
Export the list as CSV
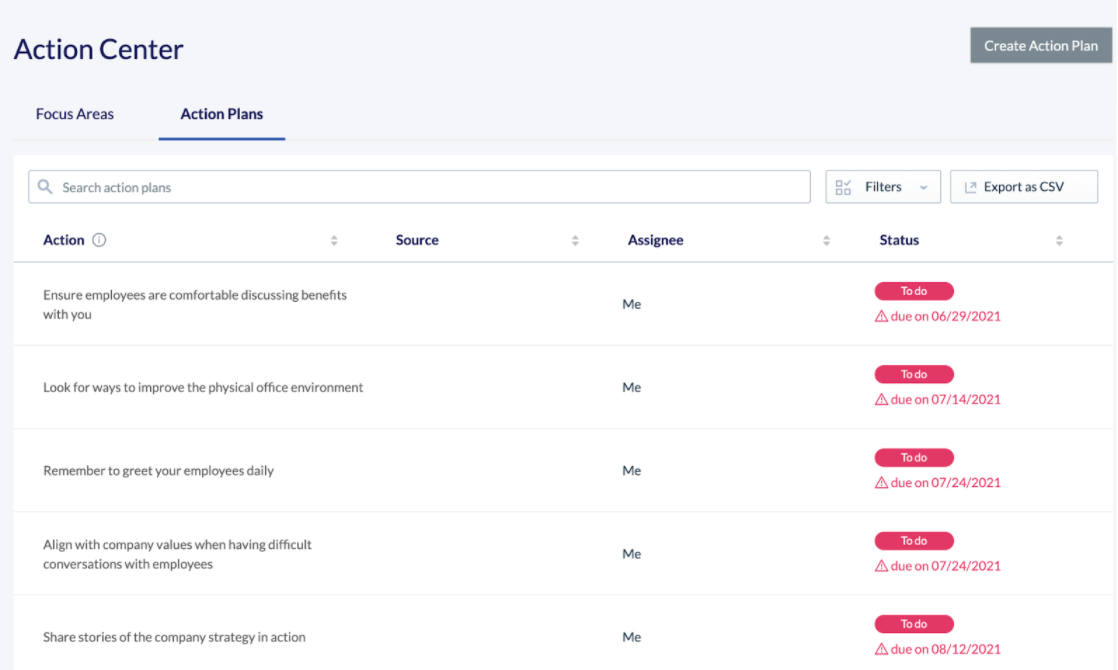(x=1024, y=187)
